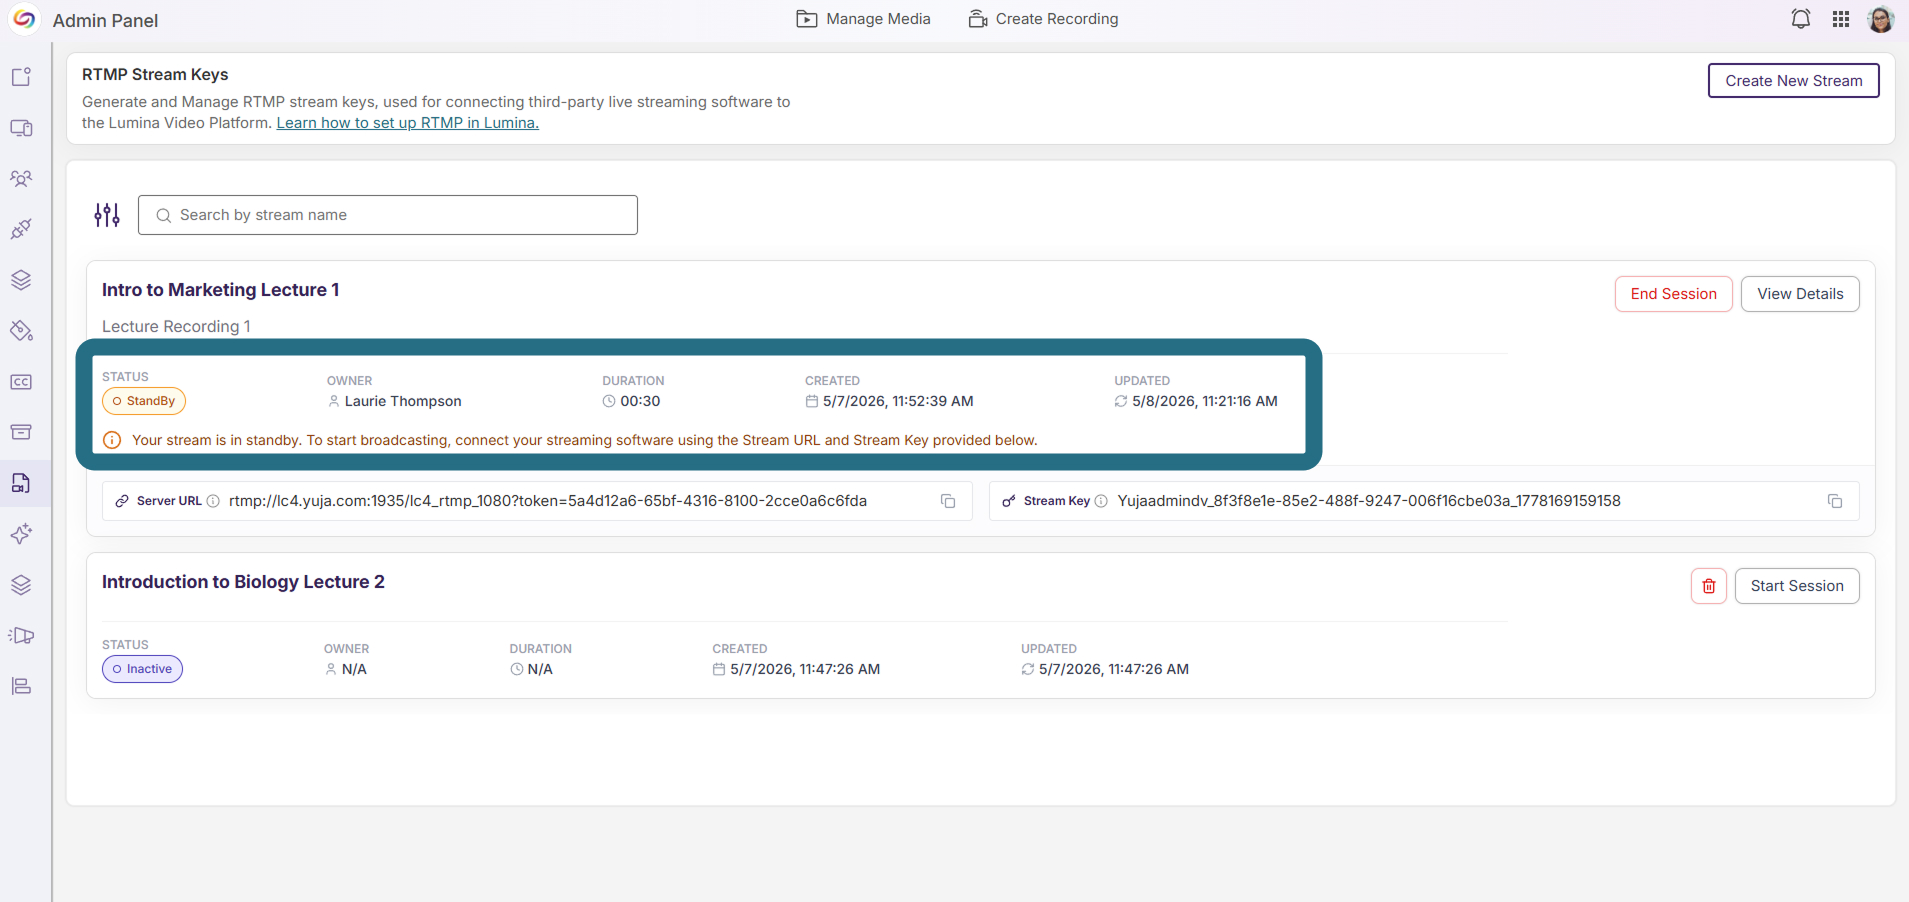
Task: Open the paint bucket branding icon
Action: coord(21,331)
